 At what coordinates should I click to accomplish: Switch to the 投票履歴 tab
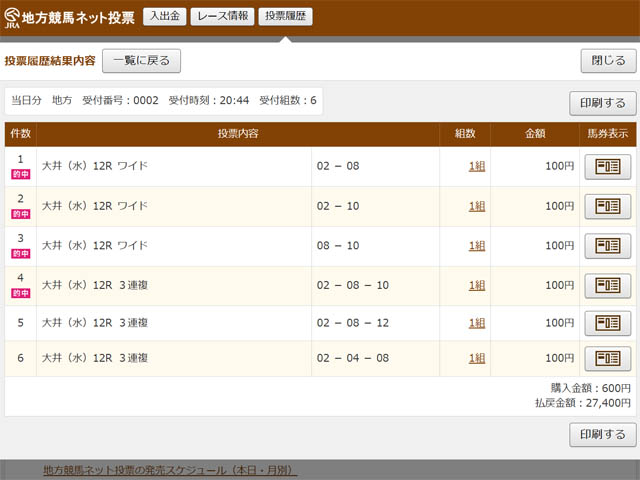click(x=284, y=16)
